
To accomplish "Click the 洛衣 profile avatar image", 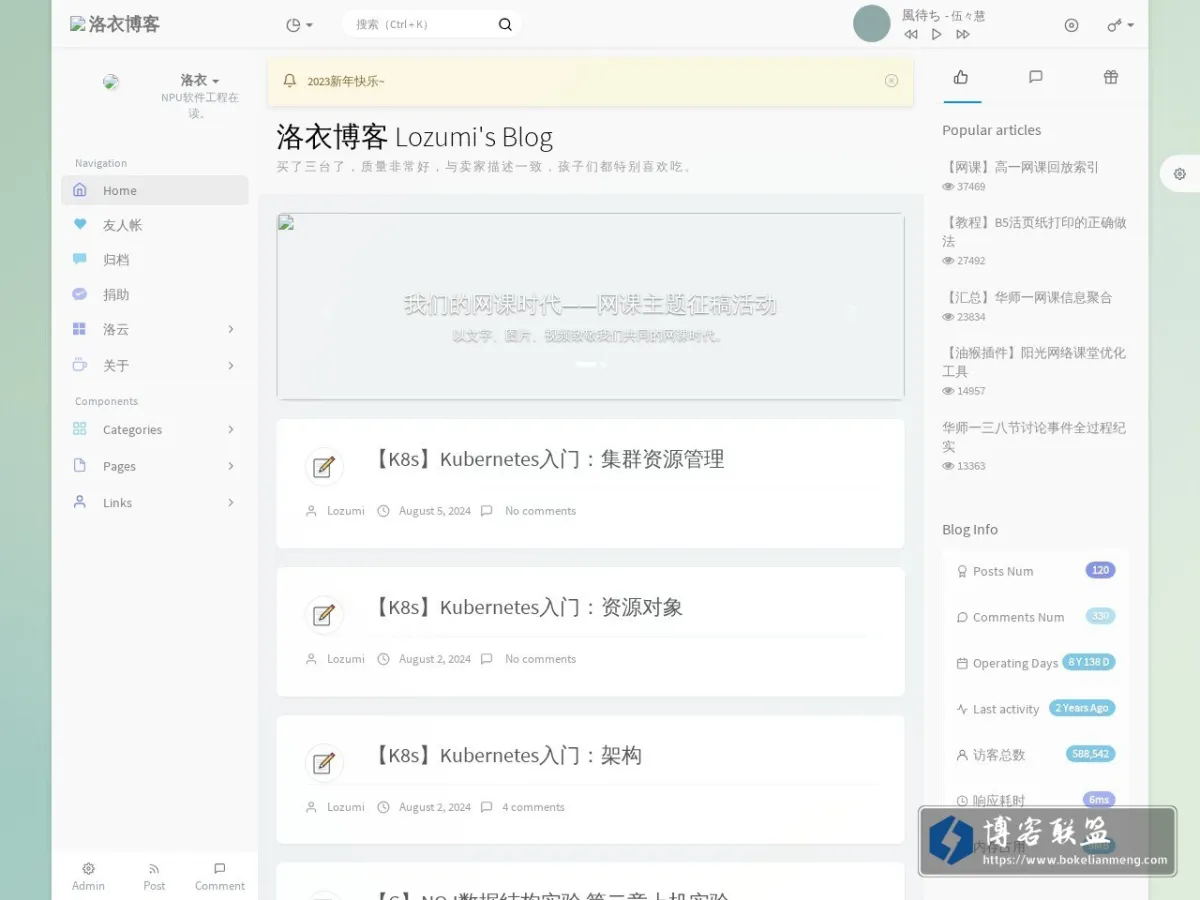I will [111, 82].
